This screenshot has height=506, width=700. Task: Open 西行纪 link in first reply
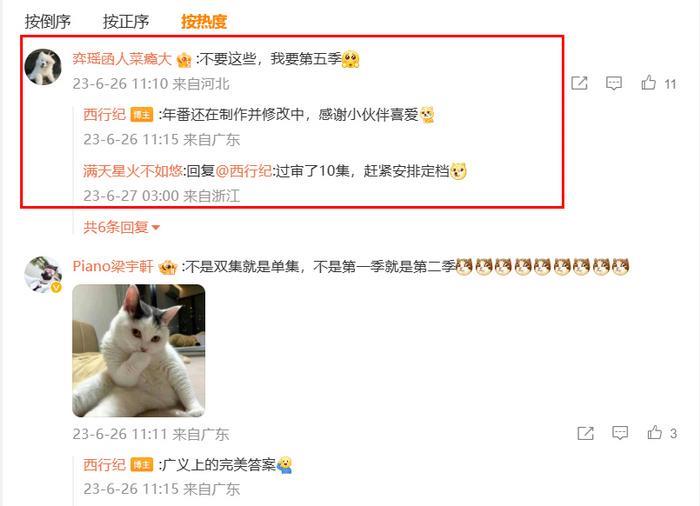104,114
